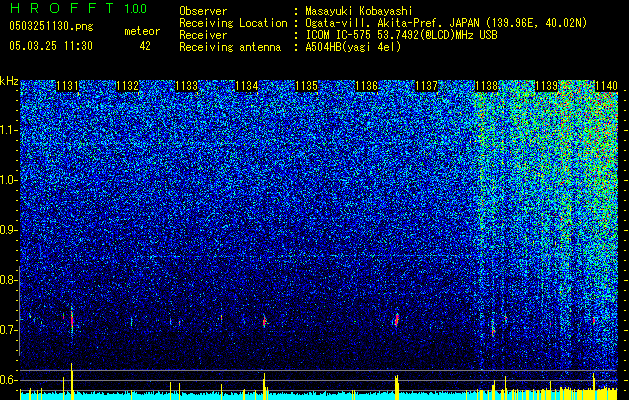Click the A504HB(yagi 4el) antenna text
Image resolution: width=629 pixels, height=400 pixels.
tap(353, 47)
